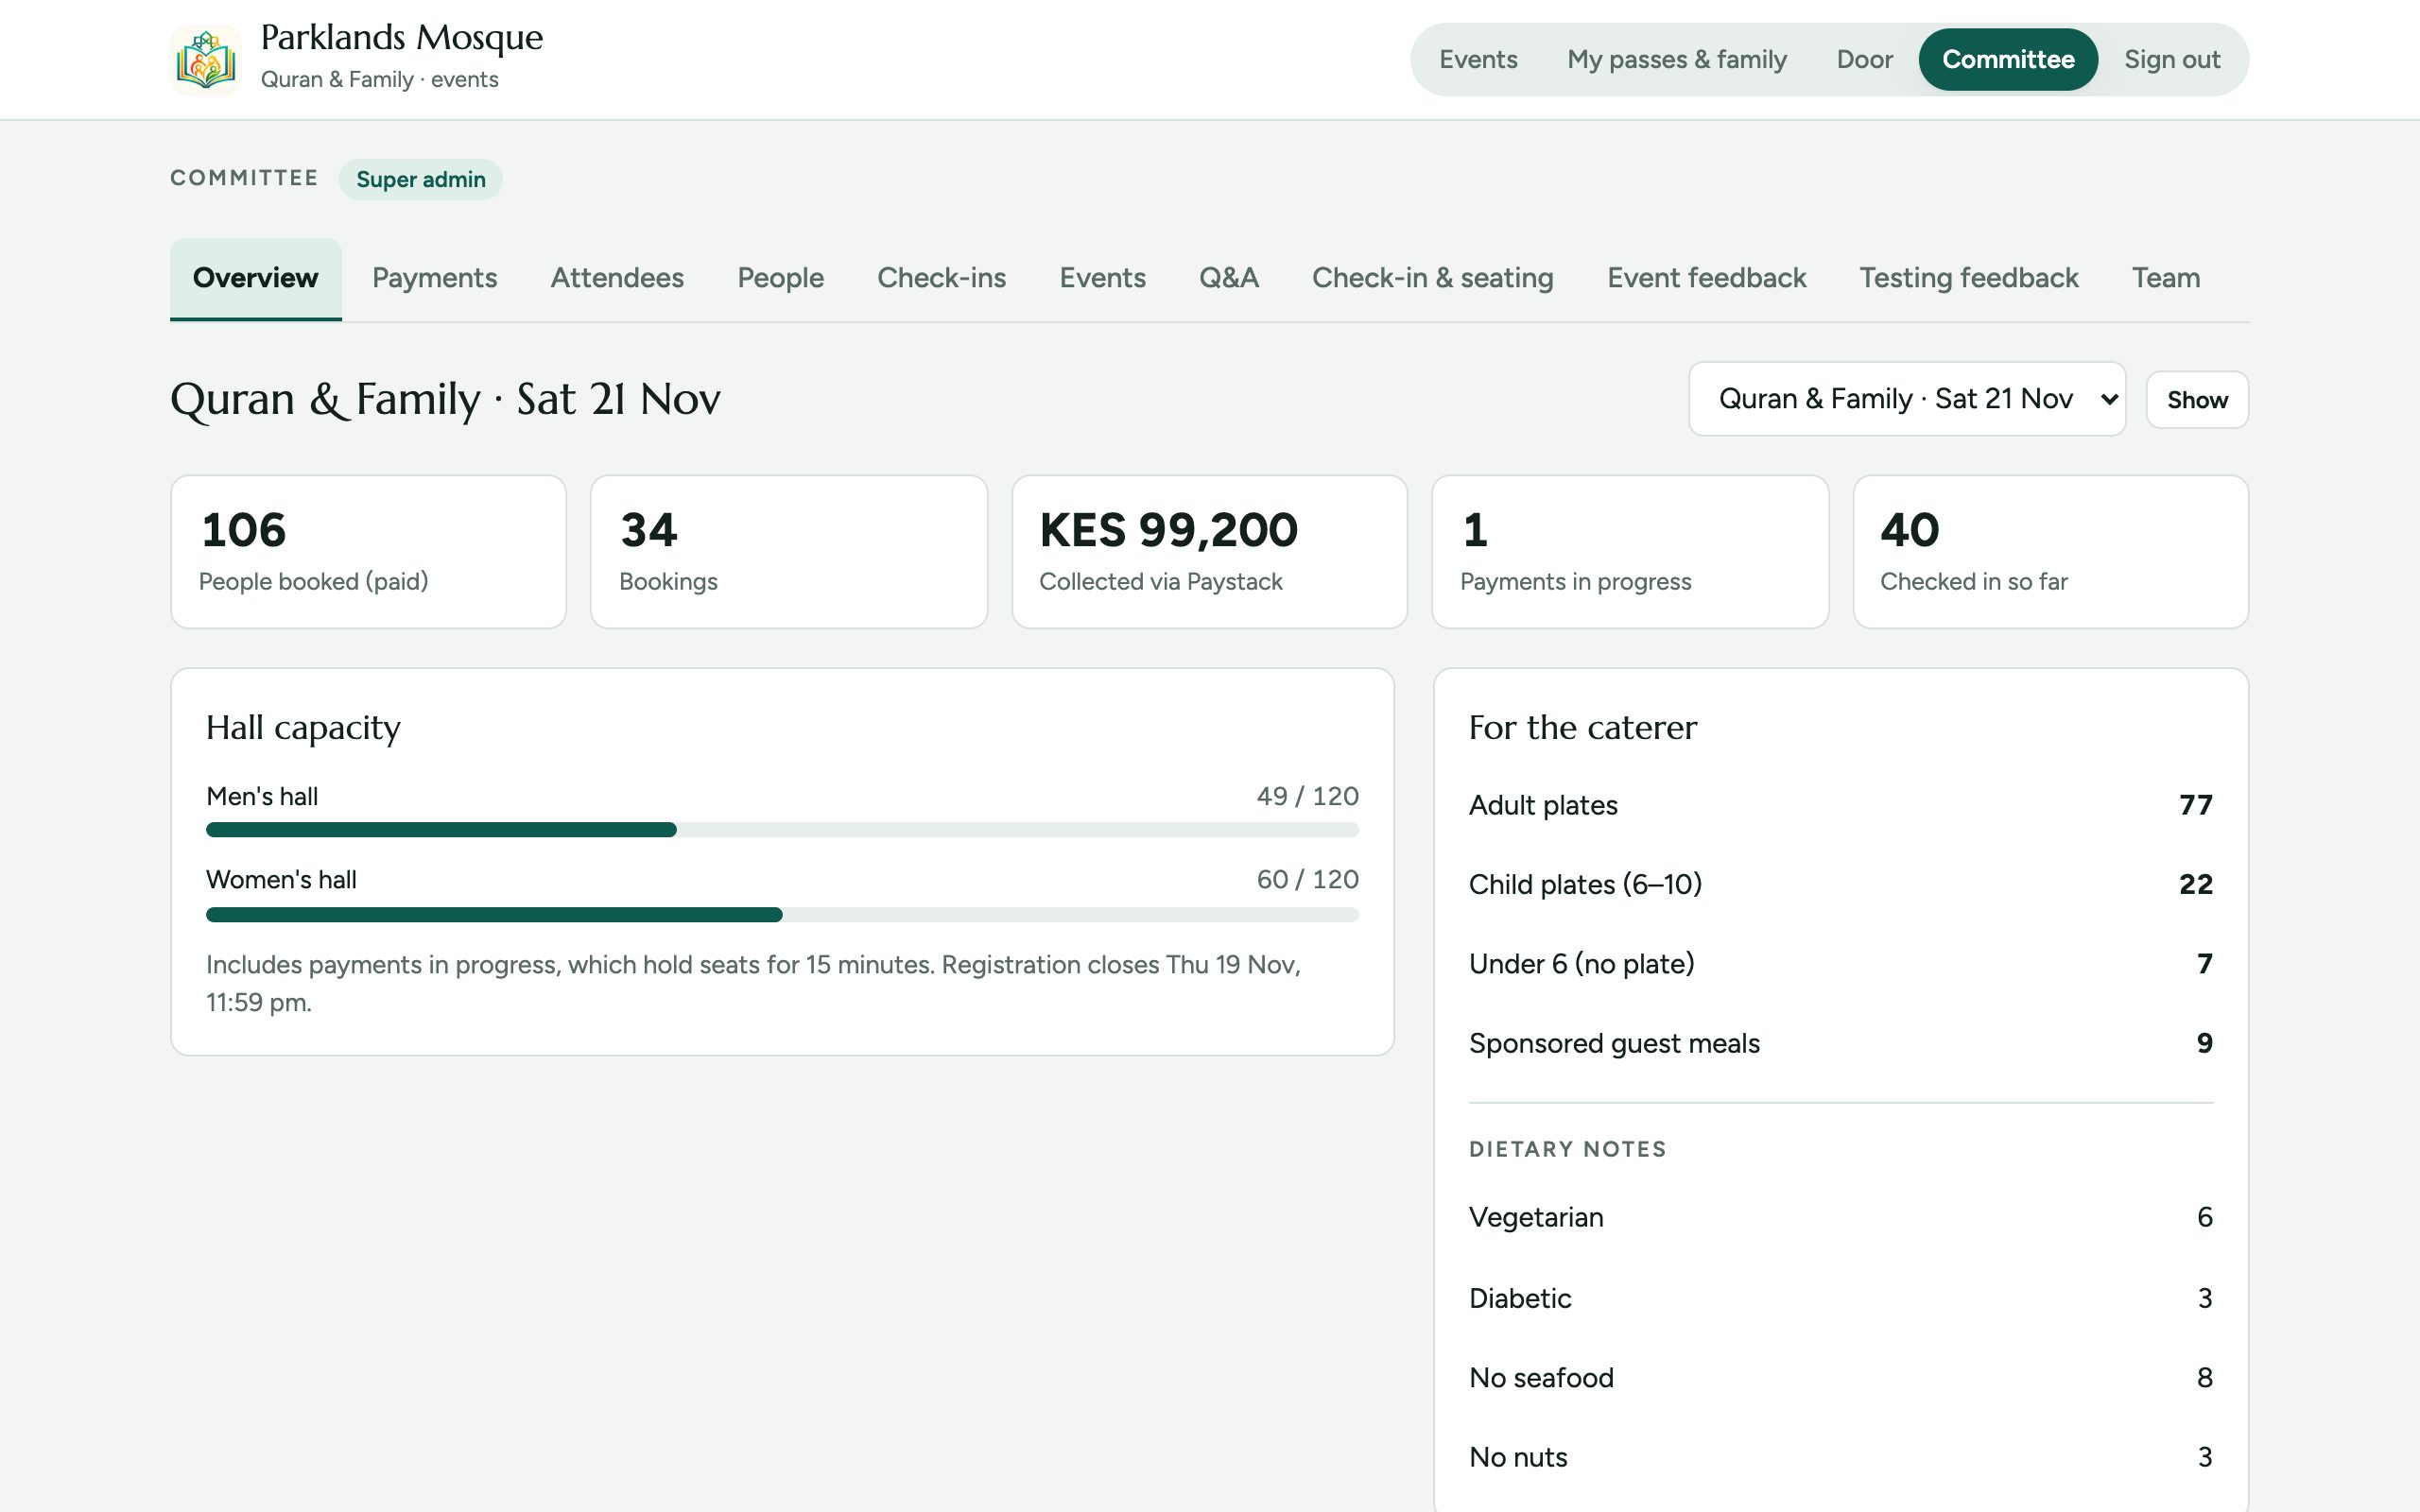This screenshot has width=2420, height=1512.
Task: Switch to the Payments tab
Action: coord(434,278)
